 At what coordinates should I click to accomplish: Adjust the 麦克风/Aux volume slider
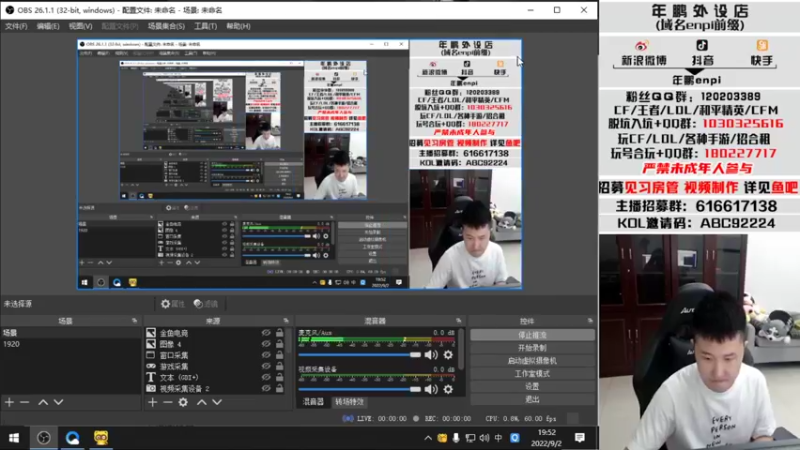360,355
